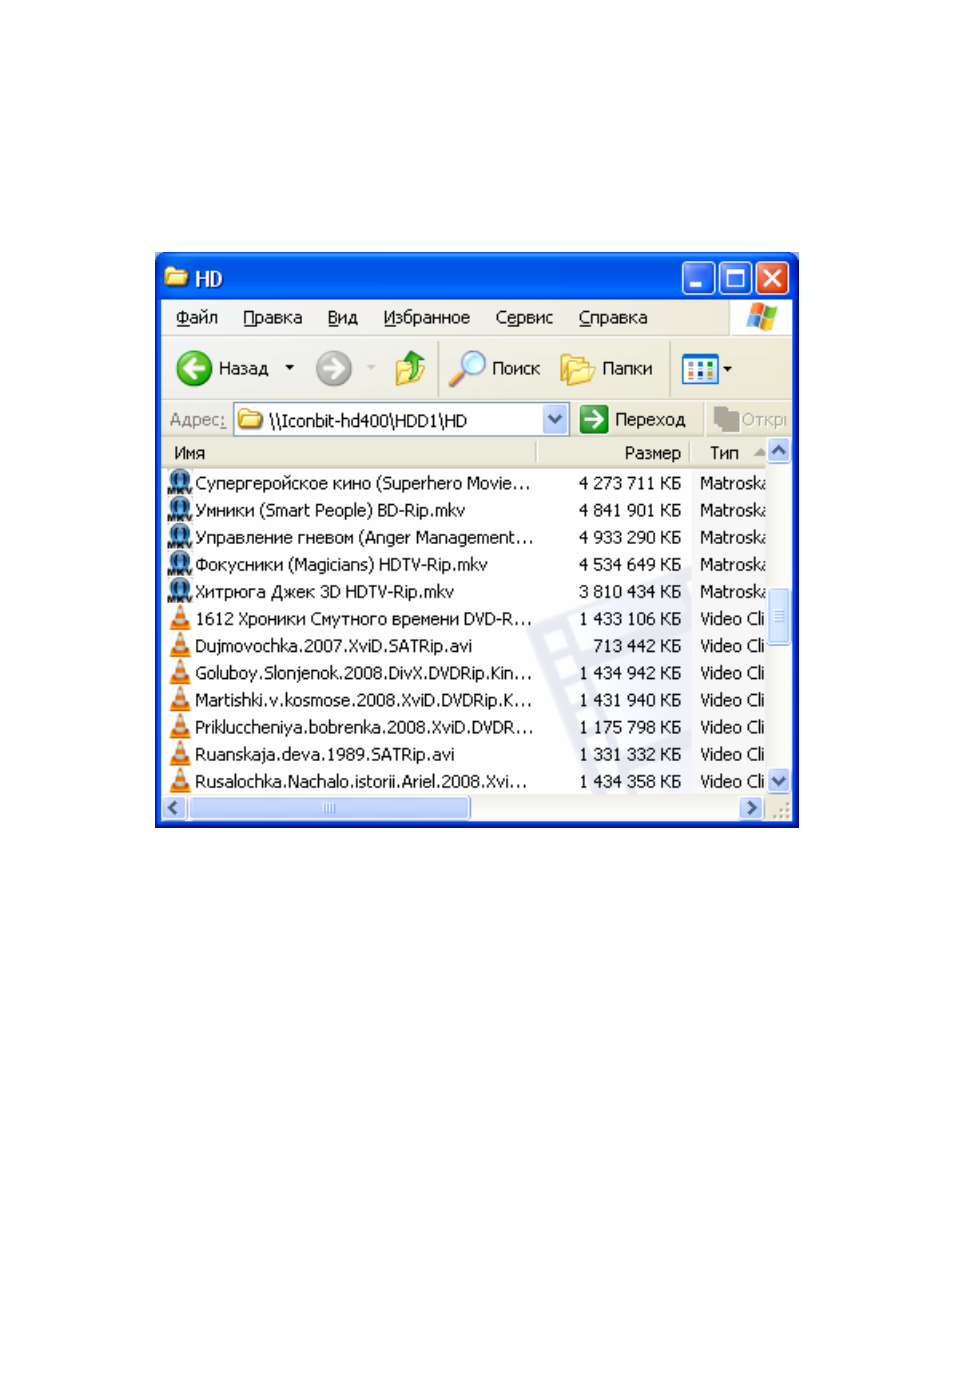Click MKV icon of Супергеройское кино file
Viewport: 954px width, 1381px height.
click(180, 483)
